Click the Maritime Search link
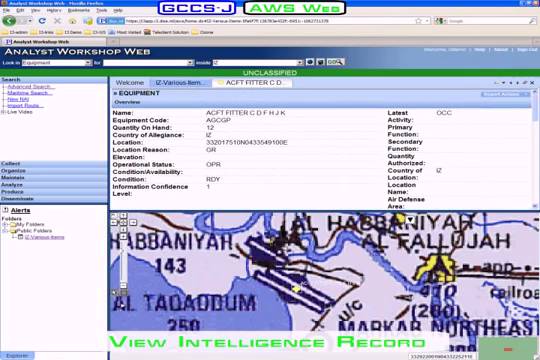The width and height of the screenshot is (540, 360). click(x=30, y=93)
